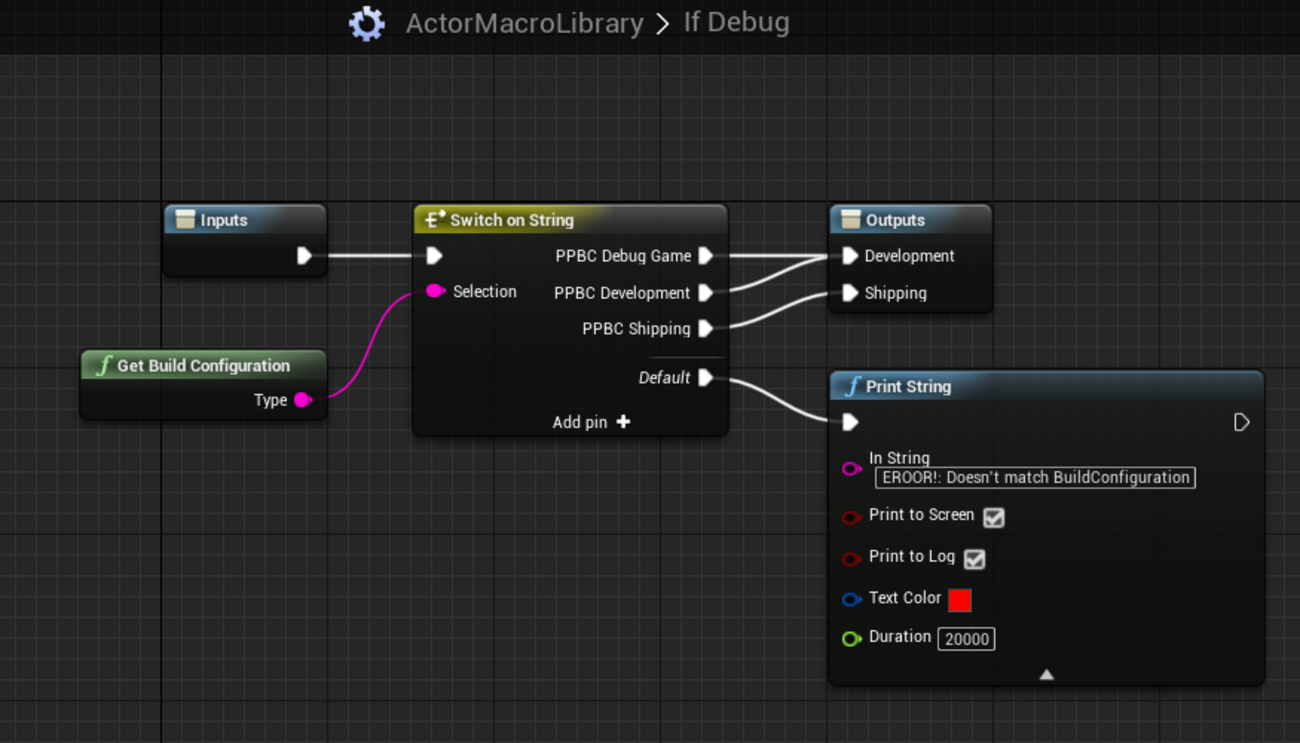Click the Type output pin on Get Build Configuration
The image size is (1300, 743).
[x=302, y=400]
